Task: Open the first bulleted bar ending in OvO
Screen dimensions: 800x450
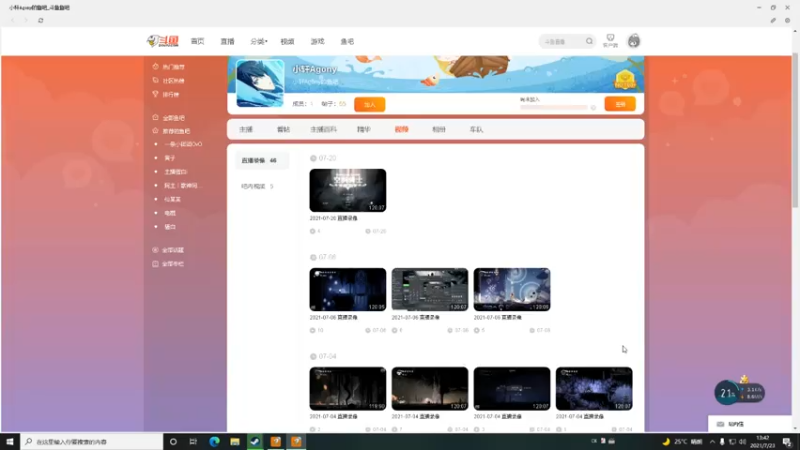Action: click(183, 144)
